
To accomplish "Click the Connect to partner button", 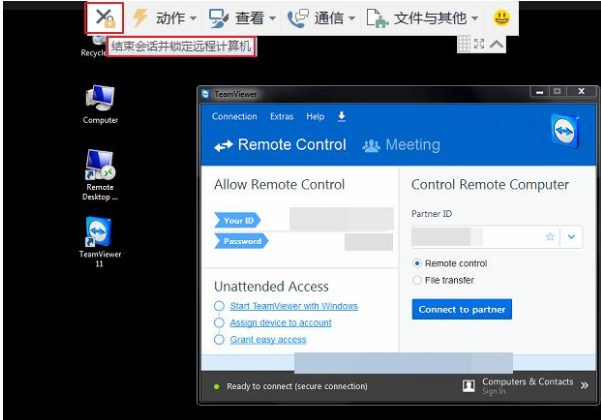I will [x=462, y=309].
